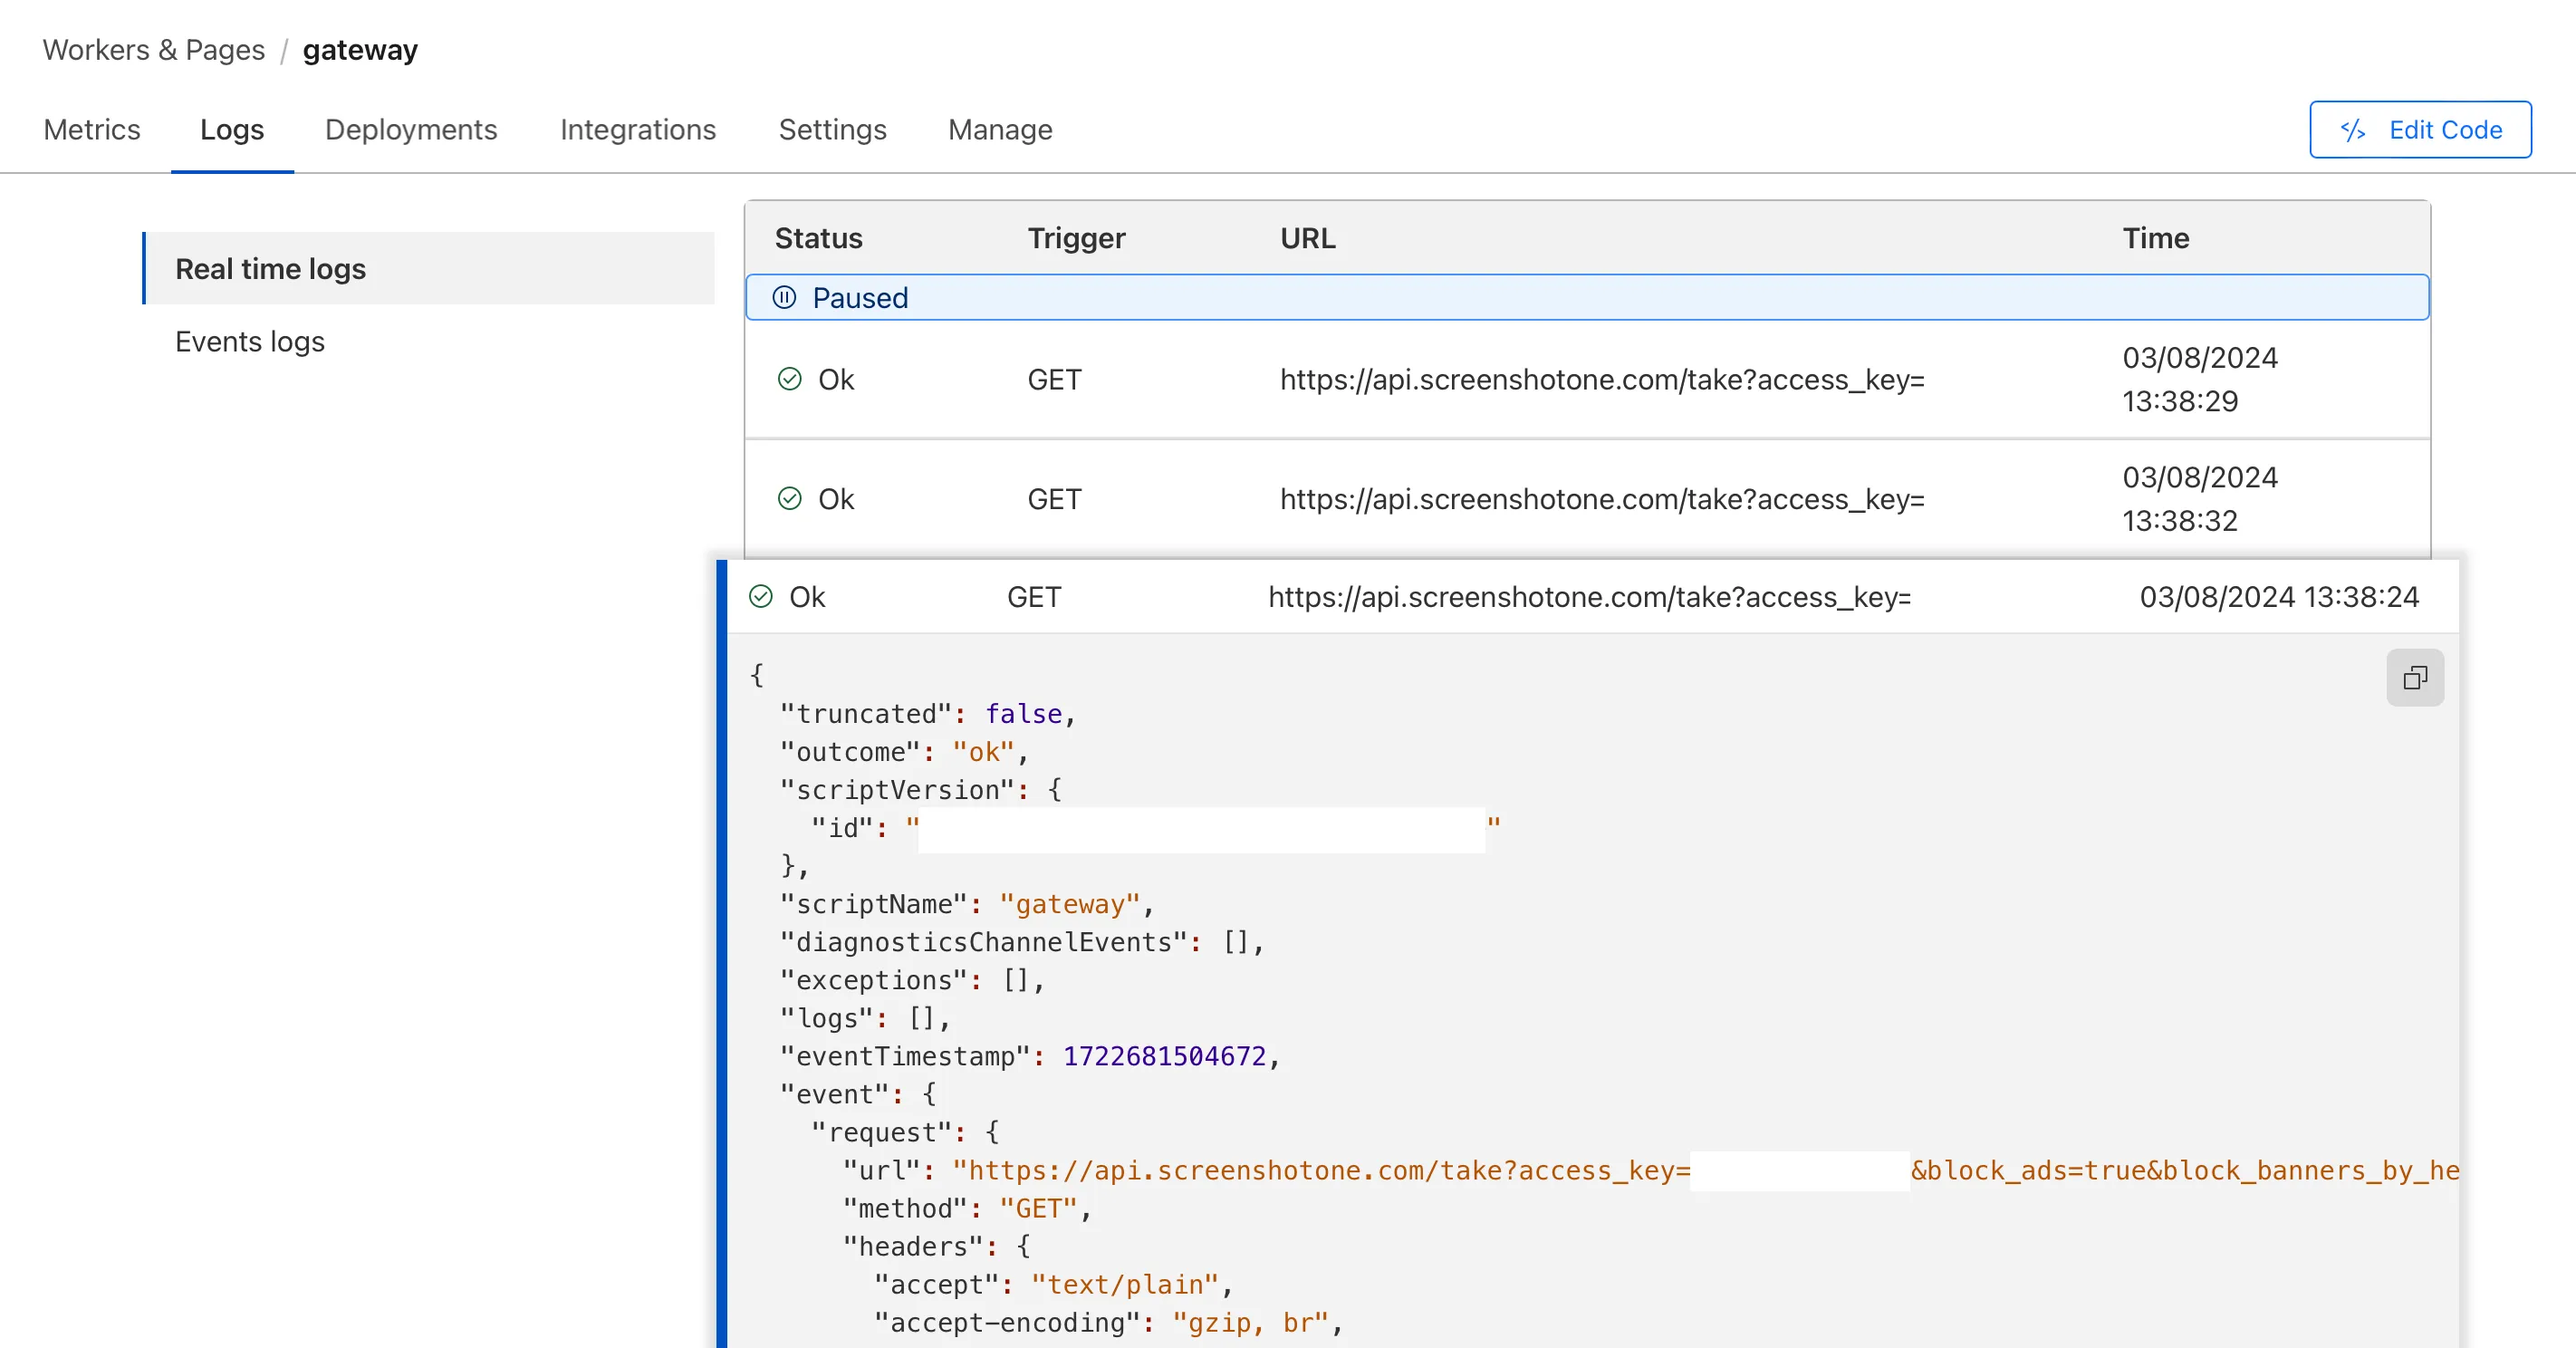Open the Settings tab

point(832,130)
